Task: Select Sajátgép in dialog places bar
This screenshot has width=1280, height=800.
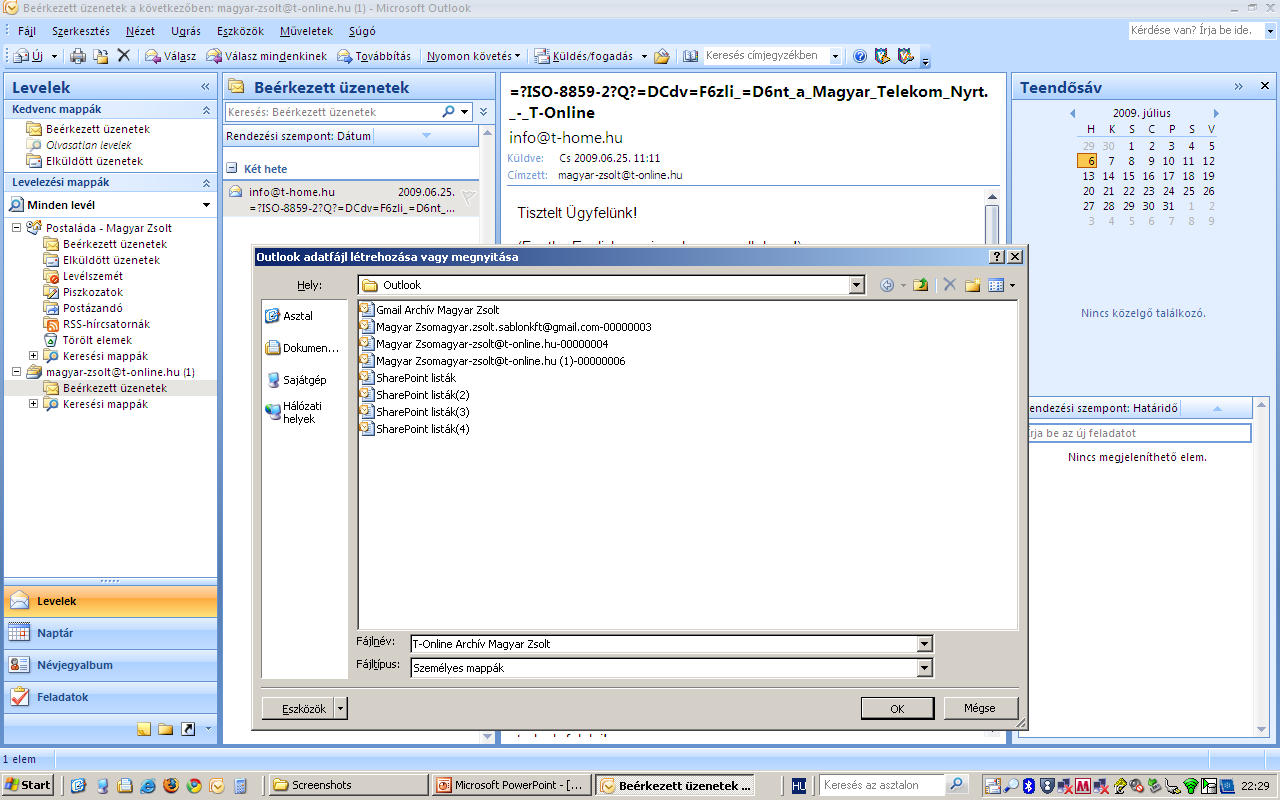Action: pos(297,380)
